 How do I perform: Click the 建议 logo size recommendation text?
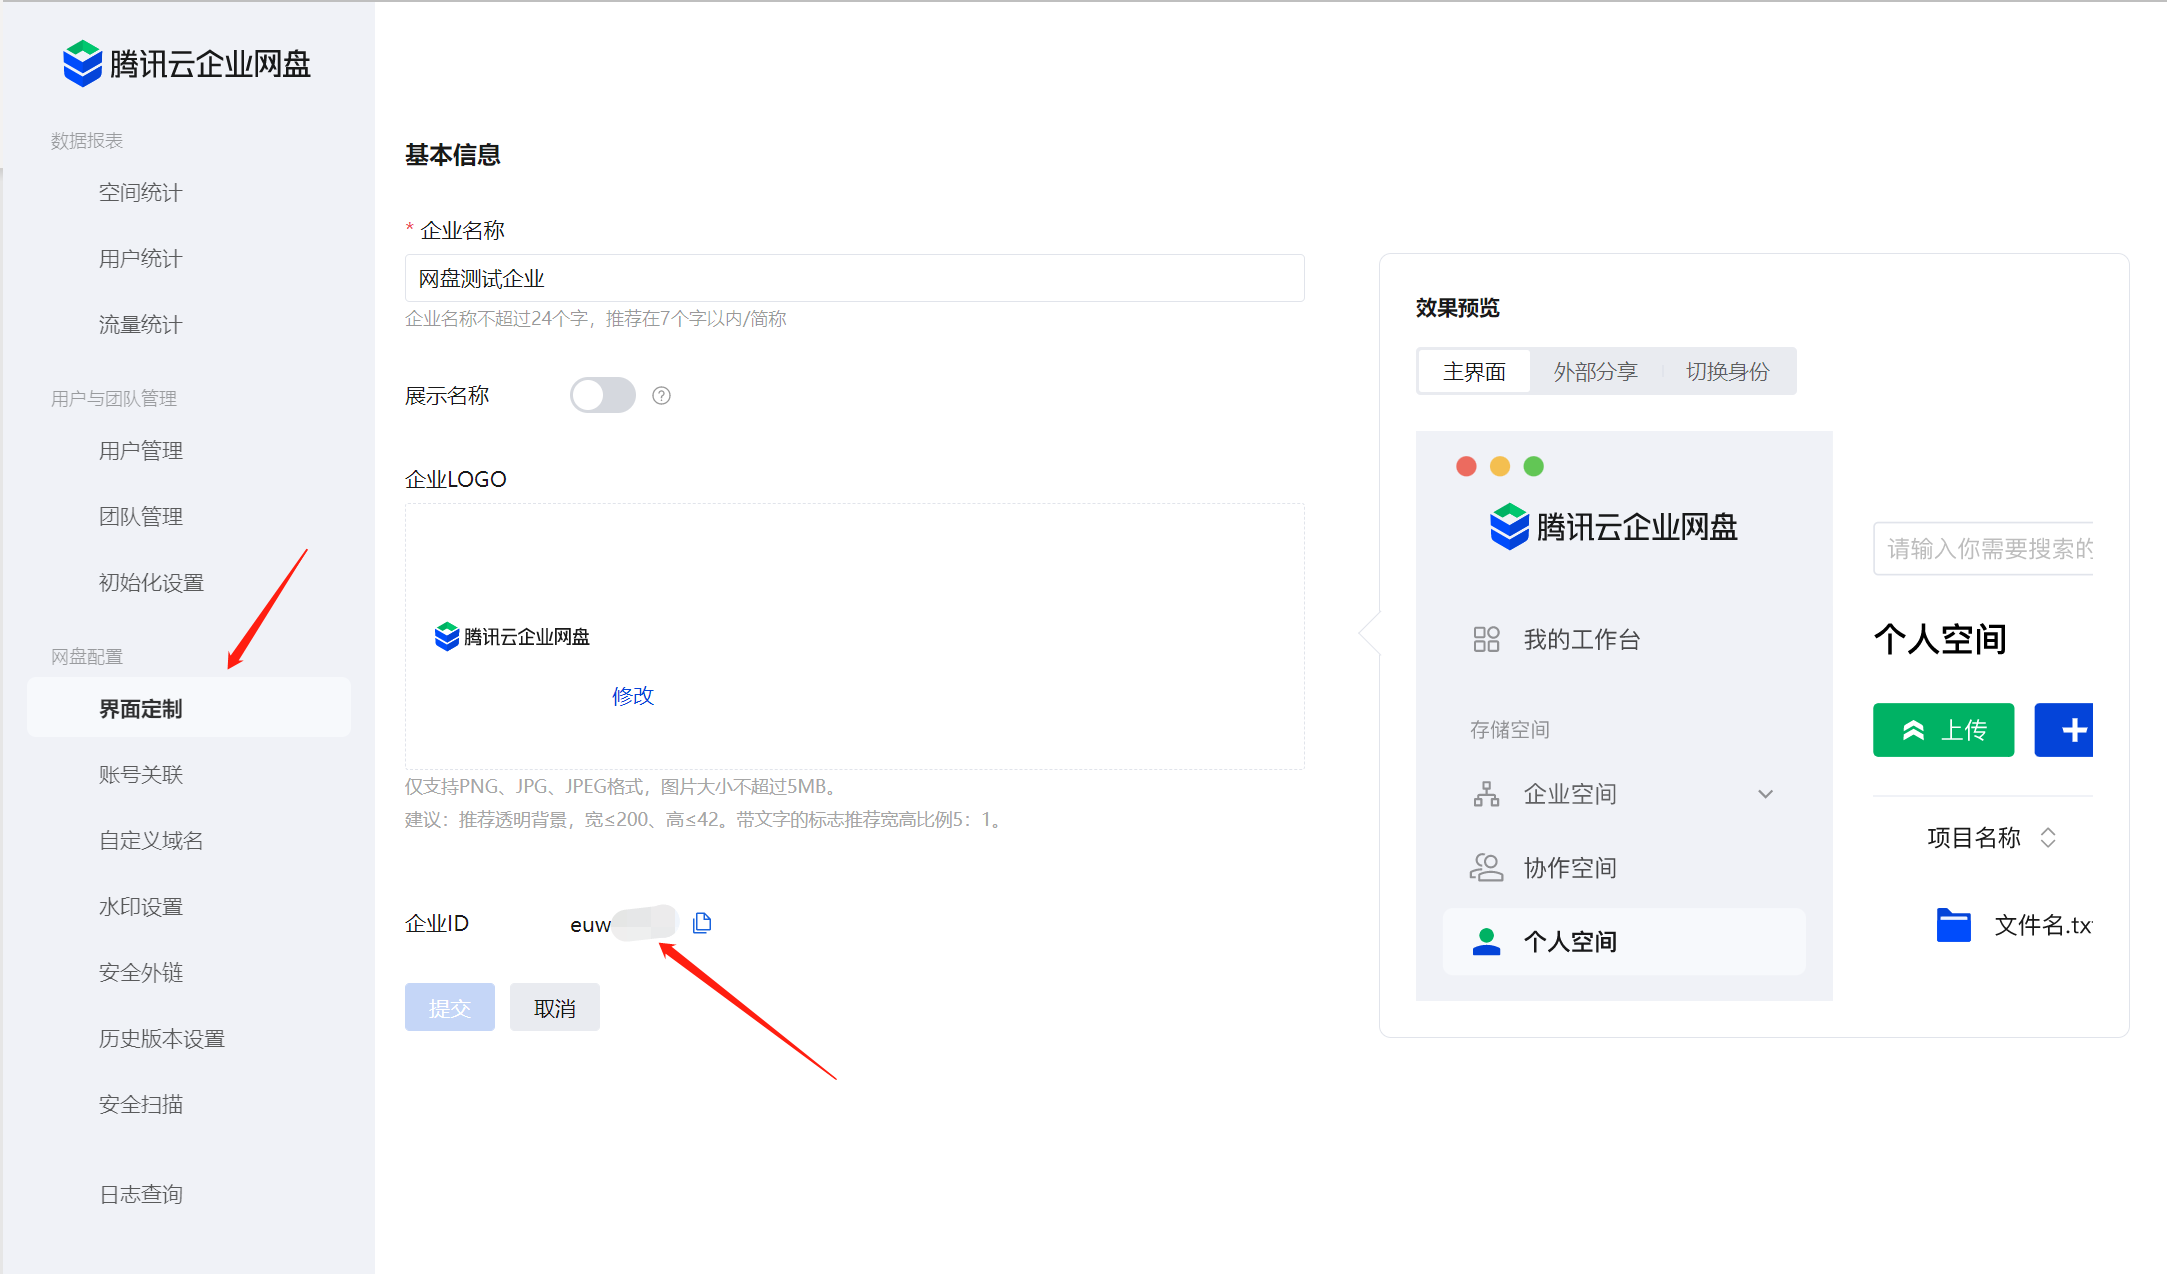coord(706,820)
